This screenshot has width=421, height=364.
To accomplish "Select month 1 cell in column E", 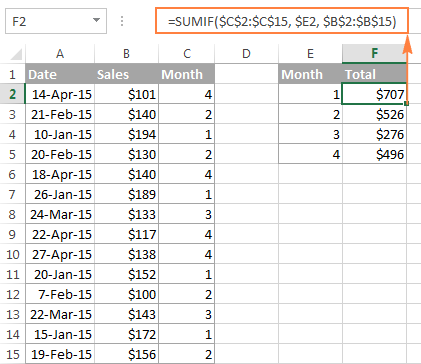I will 310,94.
